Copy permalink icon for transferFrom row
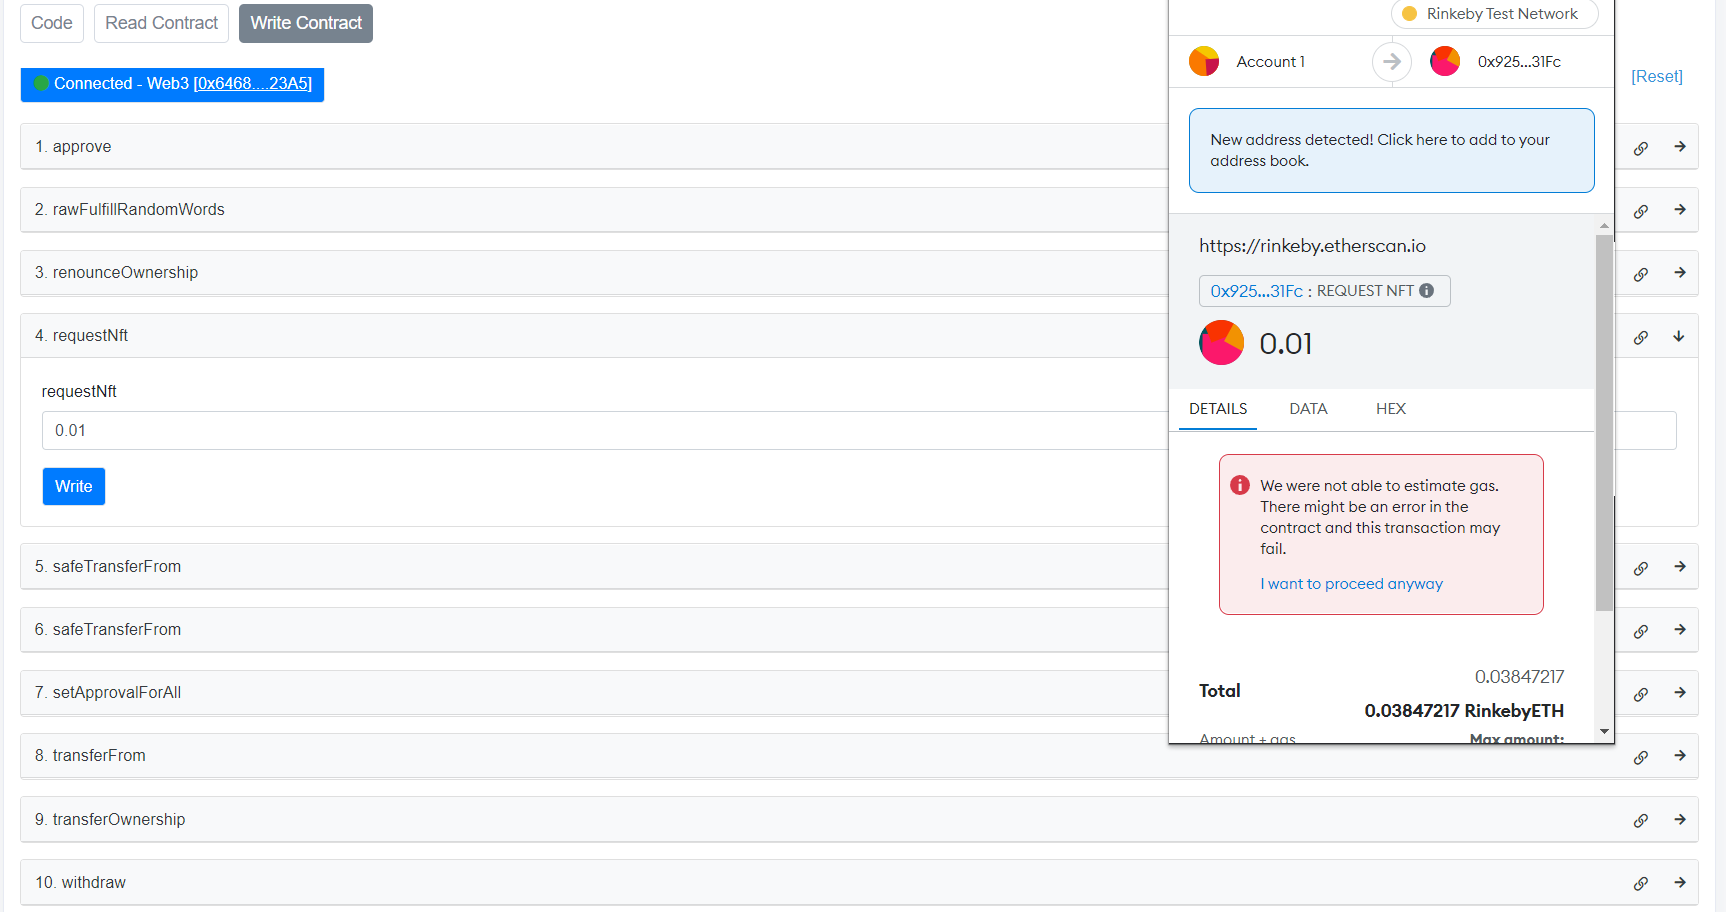 click(1641, 757)
